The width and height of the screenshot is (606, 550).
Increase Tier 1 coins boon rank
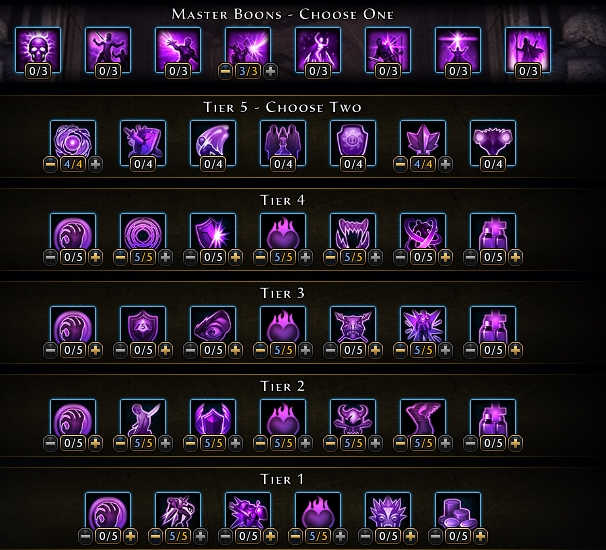coord(480,536)
